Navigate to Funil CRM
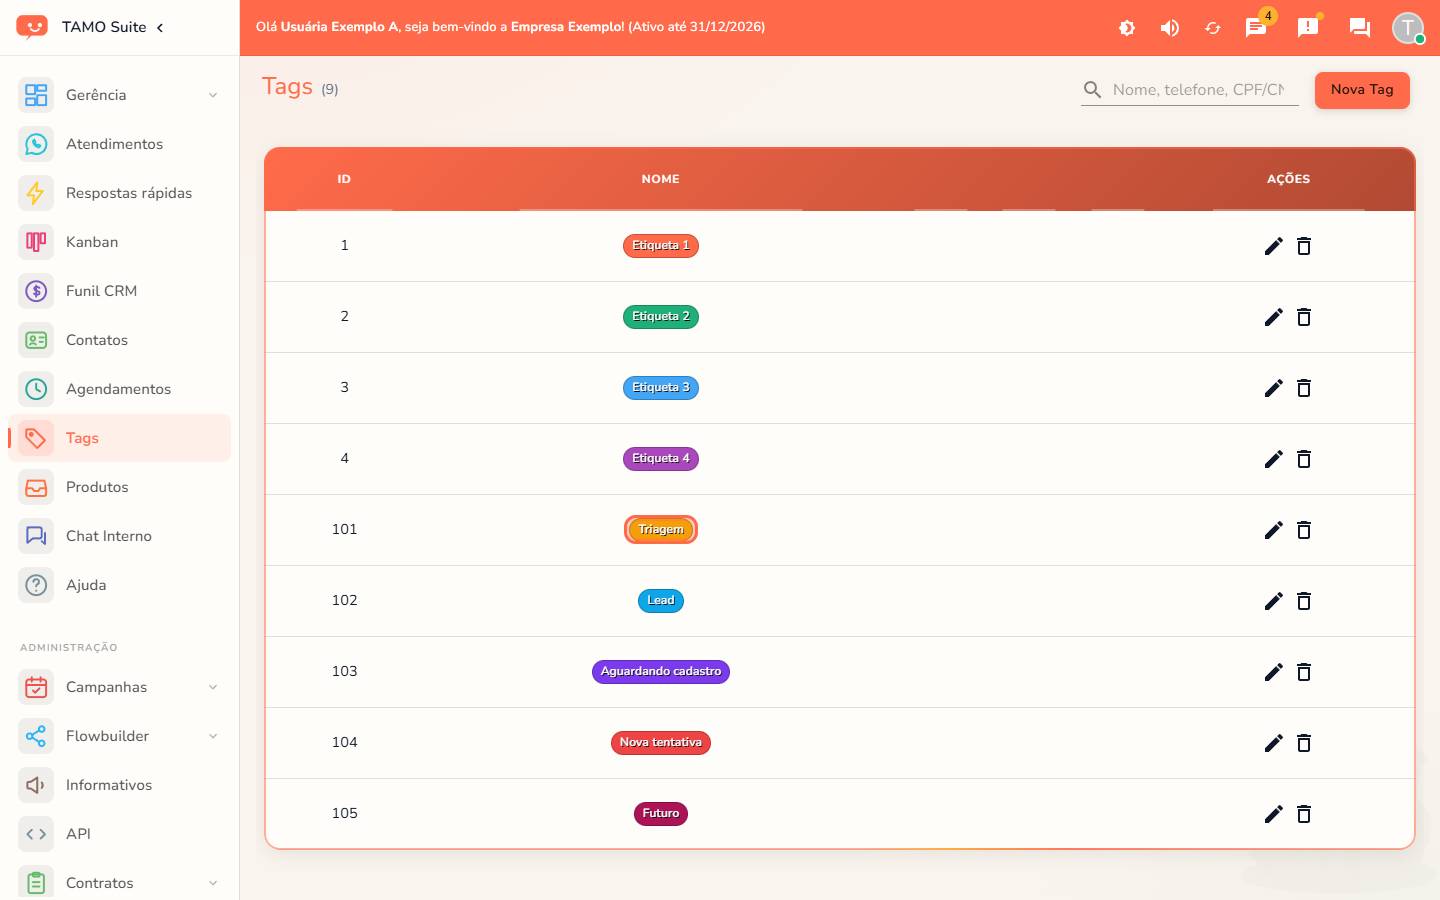 (x=119, y=291)
